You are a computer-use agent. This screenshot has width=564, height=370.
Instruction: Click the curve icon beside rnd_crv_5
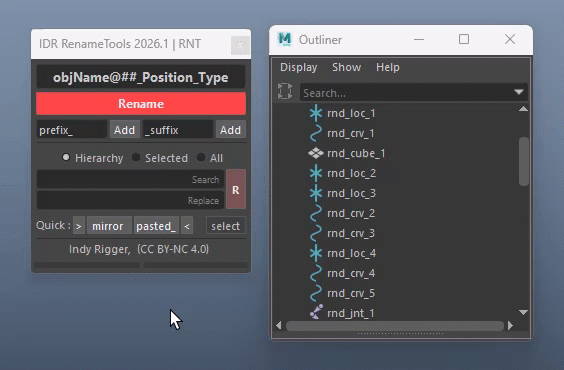pos(316,293)
